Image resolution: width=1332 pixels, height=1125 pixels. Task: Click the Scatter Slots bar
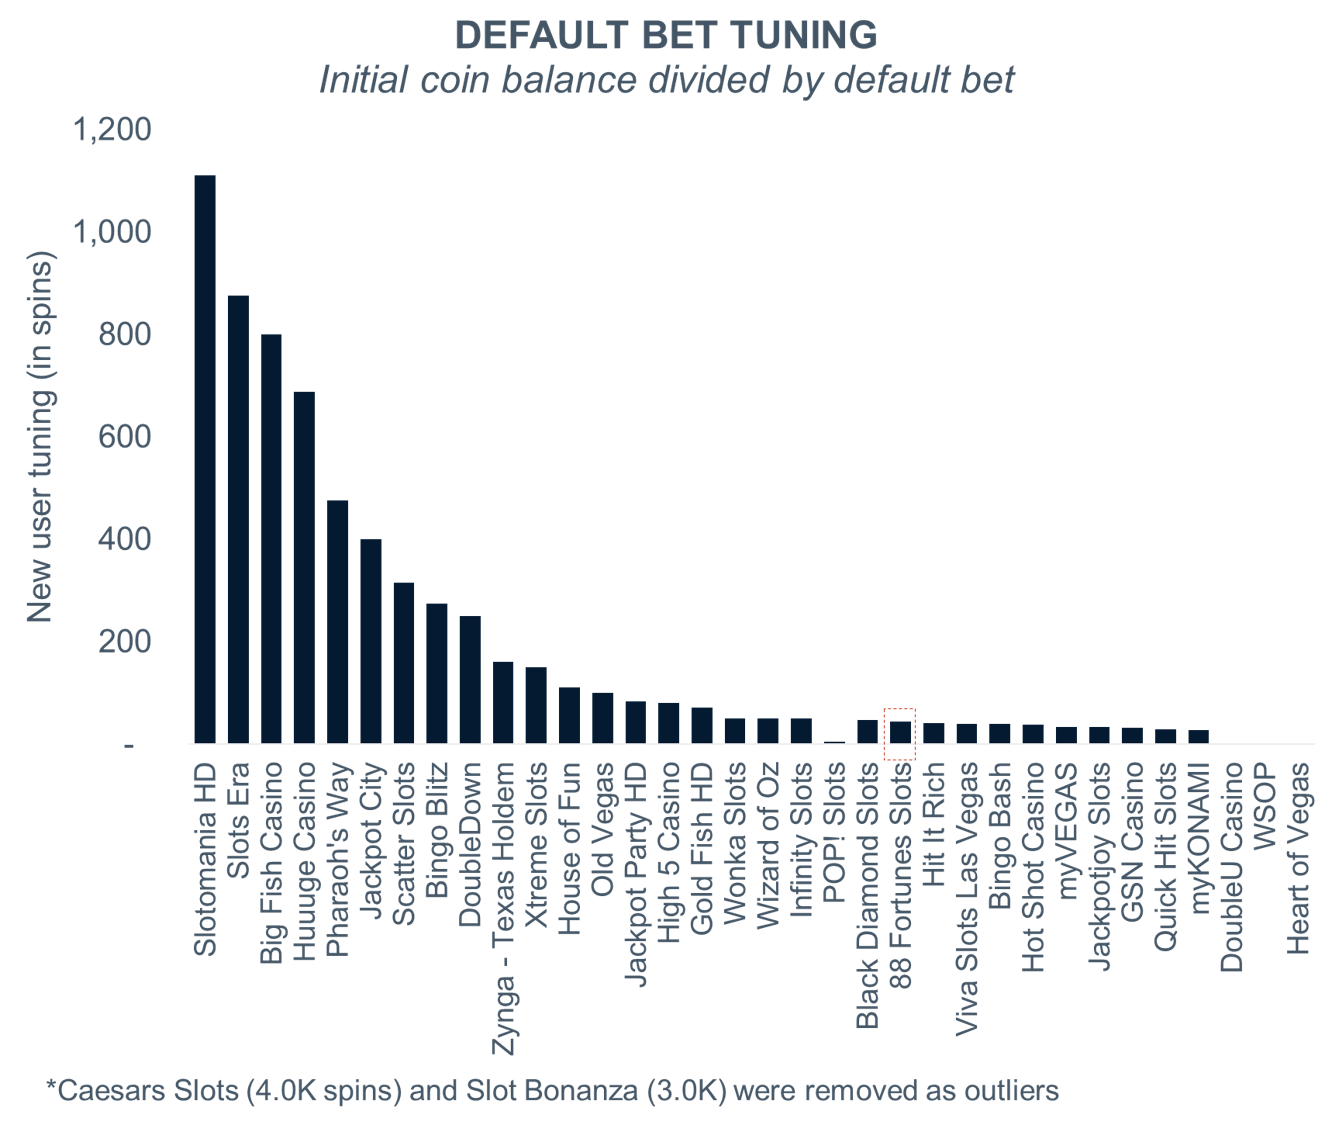click(x=403, y=664)
